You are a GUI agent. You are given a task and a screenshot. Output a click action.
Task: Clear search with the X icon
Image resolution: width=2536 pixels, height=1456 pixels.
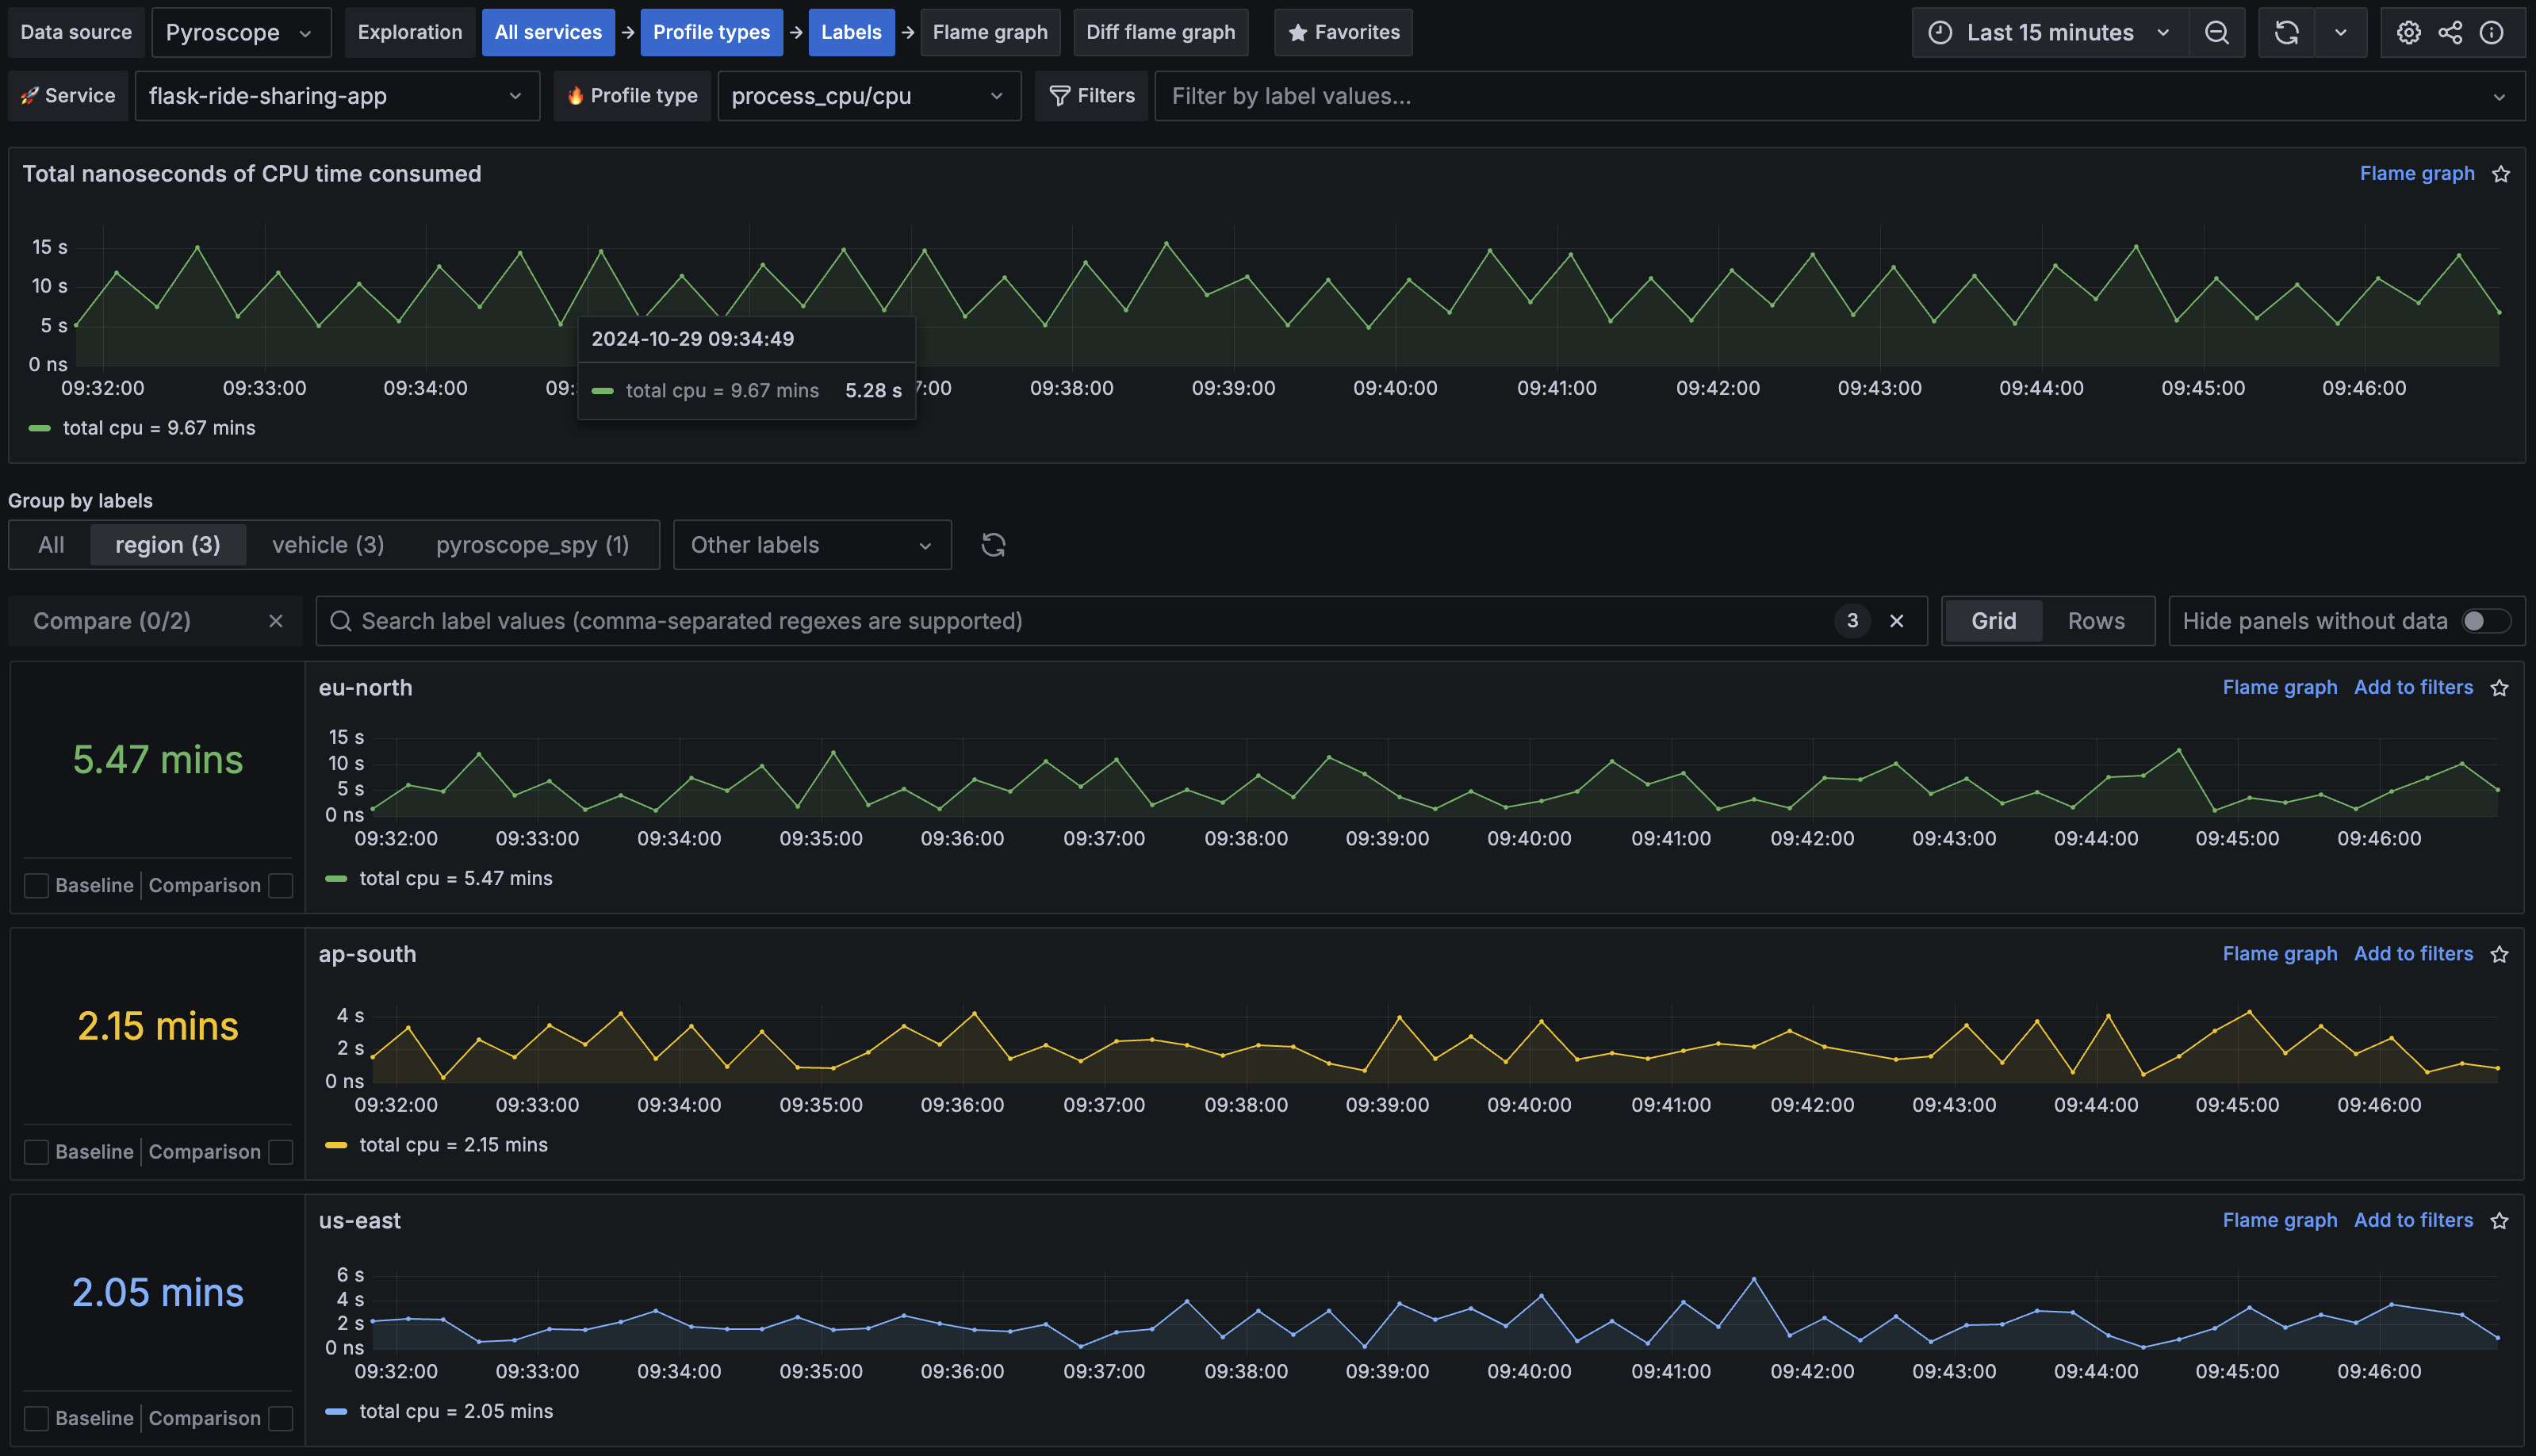(x=1896, y=621)
